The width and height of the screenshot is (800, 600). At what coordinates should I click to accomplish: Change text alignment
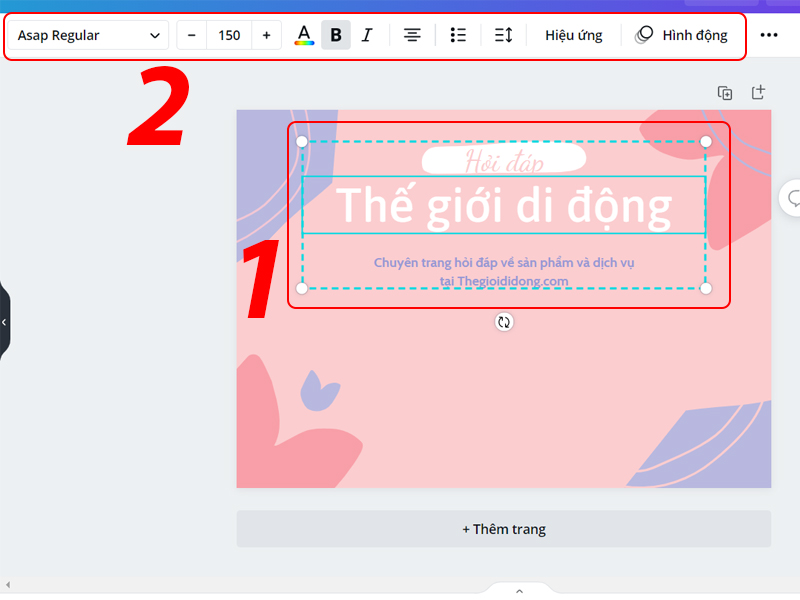pyautogui.click(x=412, y=35)
